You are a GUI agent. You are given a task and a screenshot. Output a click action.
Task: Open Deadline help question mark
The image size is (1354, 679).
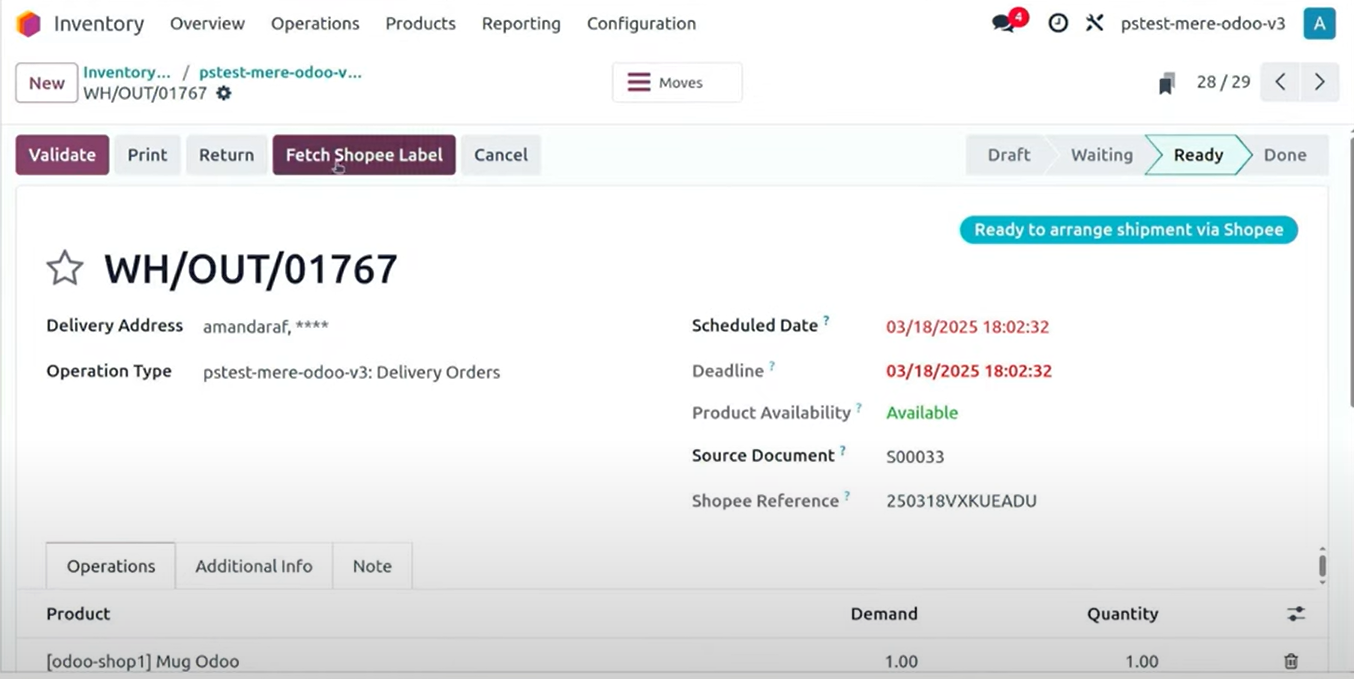coord(772,366)
